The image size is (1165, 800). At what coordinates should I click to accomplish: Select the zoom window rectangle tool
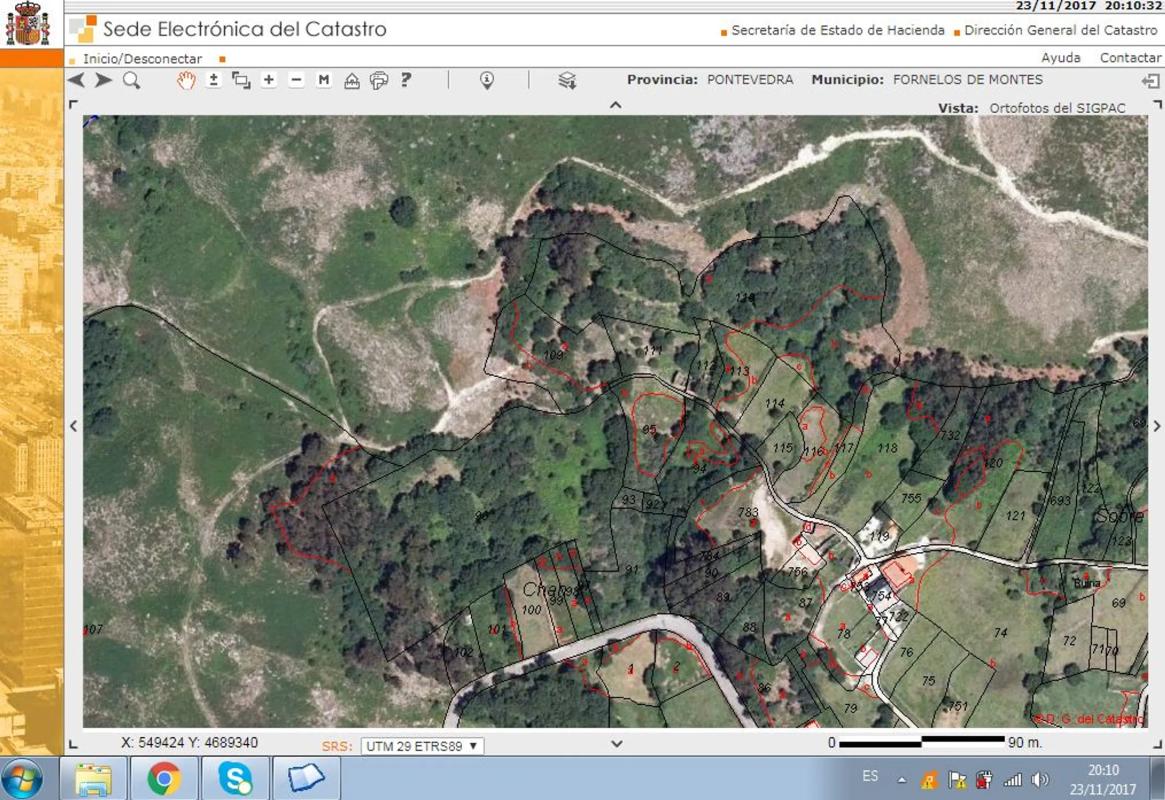[x=241, y=81]
